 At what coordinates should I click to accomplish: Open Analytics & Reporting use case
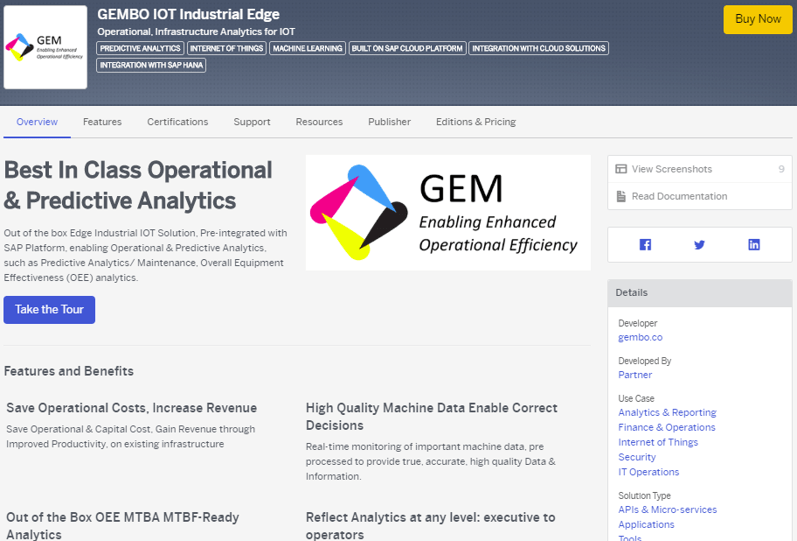pos(667,412)
